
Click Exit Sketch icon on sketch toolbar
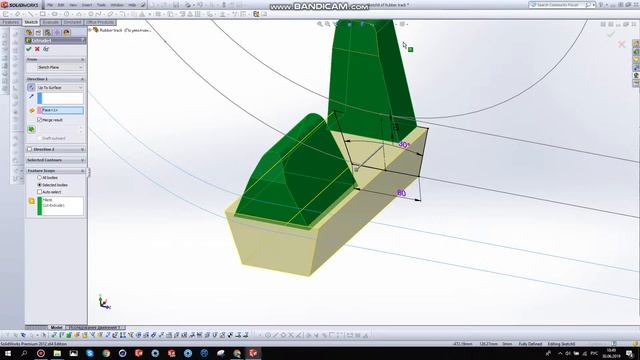tap(6, 14)
